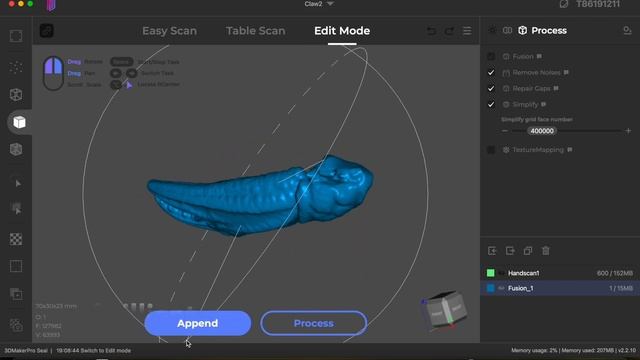The width and height of the screenshot is (640, 360).
Task: Choose the wireframe cube view in sidebar
Action: [16, 95]
